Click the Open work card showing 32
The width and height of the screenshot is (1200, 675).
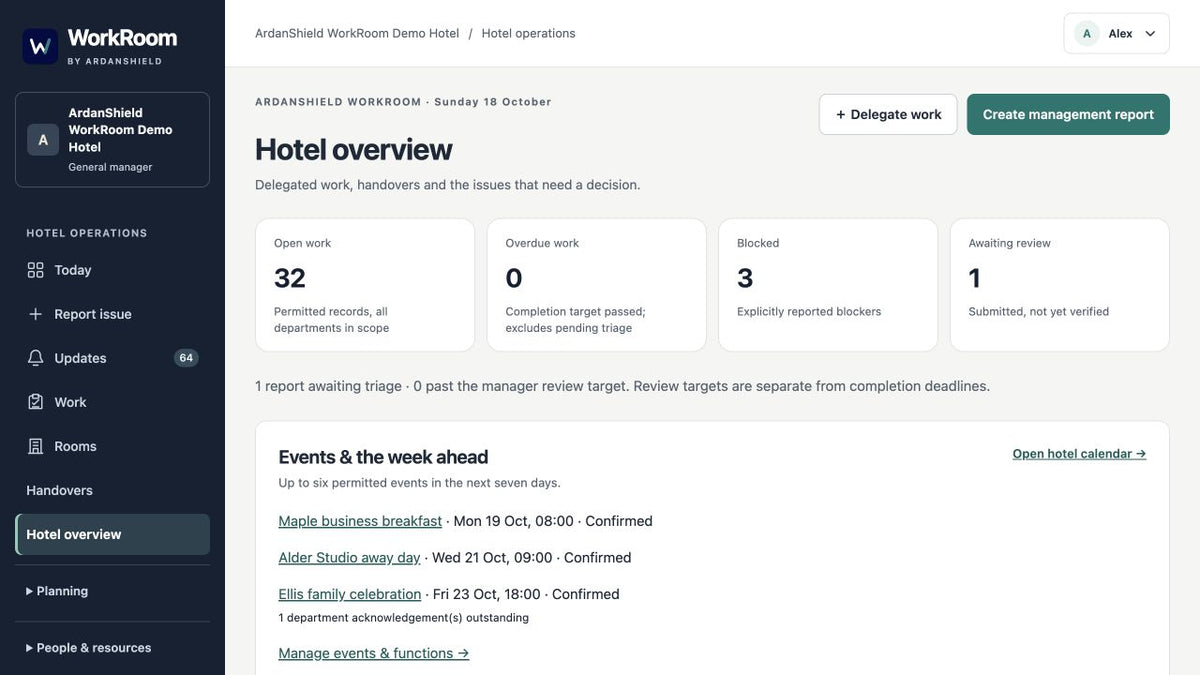365,285
